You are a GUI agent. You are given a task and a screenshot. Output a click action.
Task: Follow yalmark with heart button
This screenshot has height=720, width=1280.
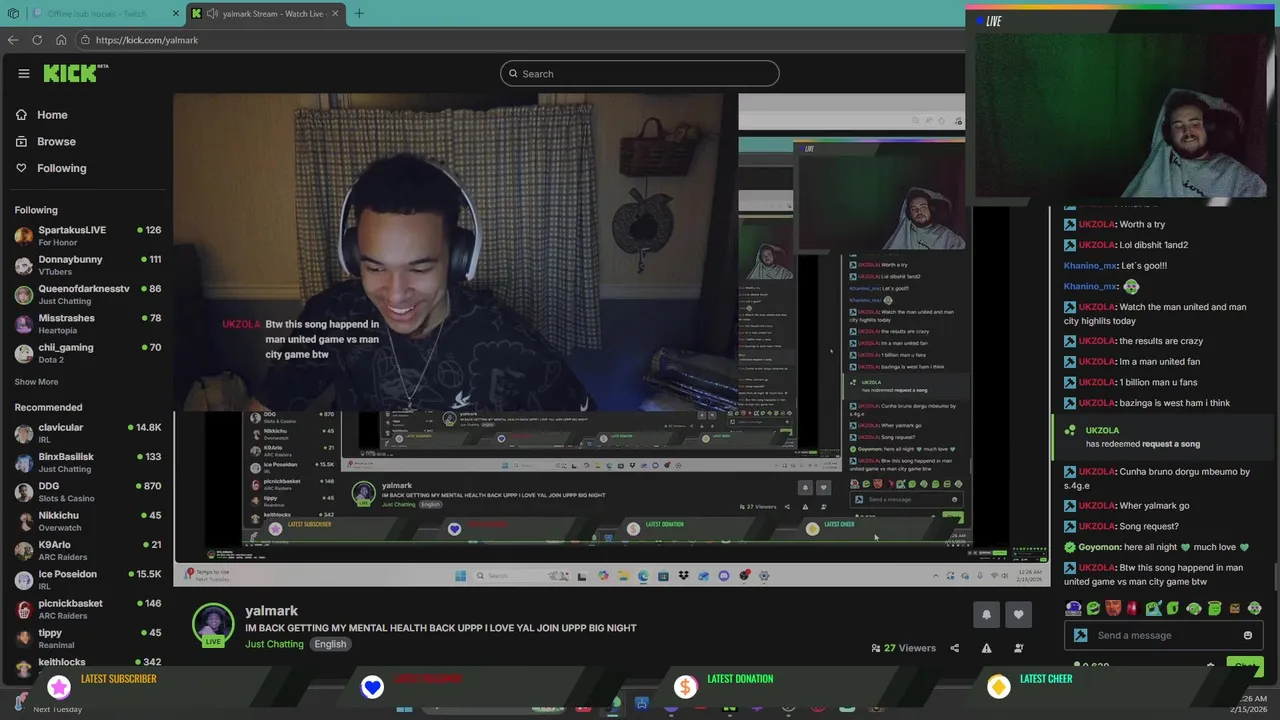(x=1019, y=615)
